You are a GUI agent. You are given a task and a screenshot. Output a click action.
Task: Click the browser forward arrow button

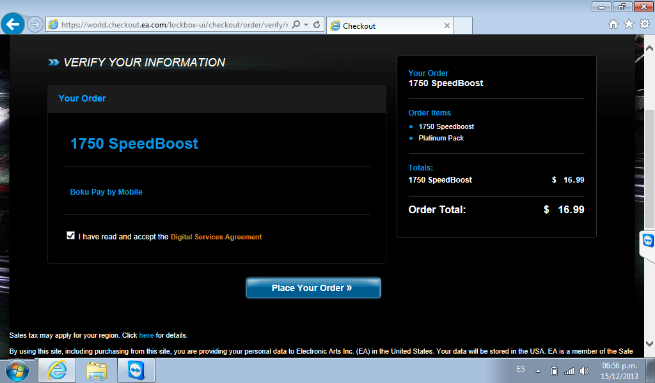(36, 25)
